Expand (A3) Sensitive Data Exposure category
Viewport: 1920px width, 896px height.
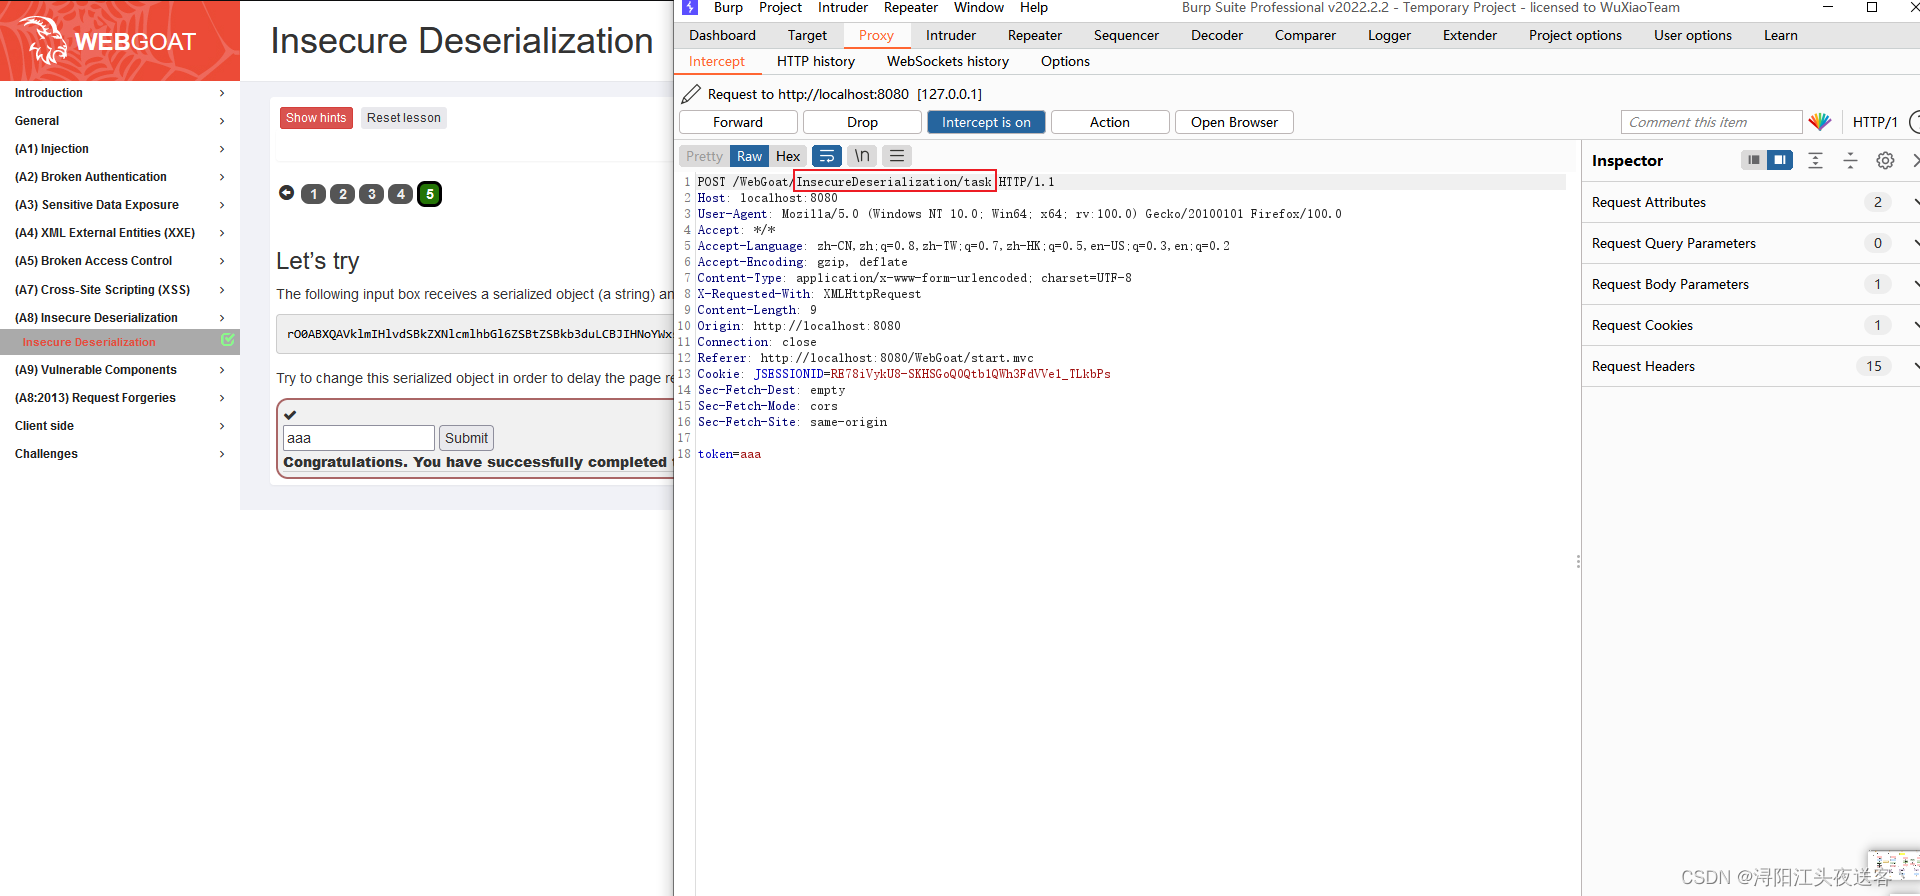coord(120,205)
